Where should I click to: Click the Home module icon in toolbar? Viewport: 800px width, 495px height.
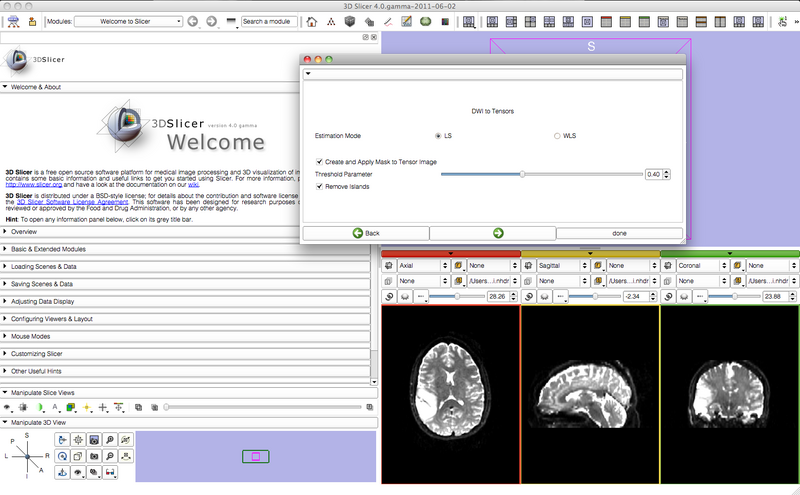pyautogui.click(x=311, y=21)
